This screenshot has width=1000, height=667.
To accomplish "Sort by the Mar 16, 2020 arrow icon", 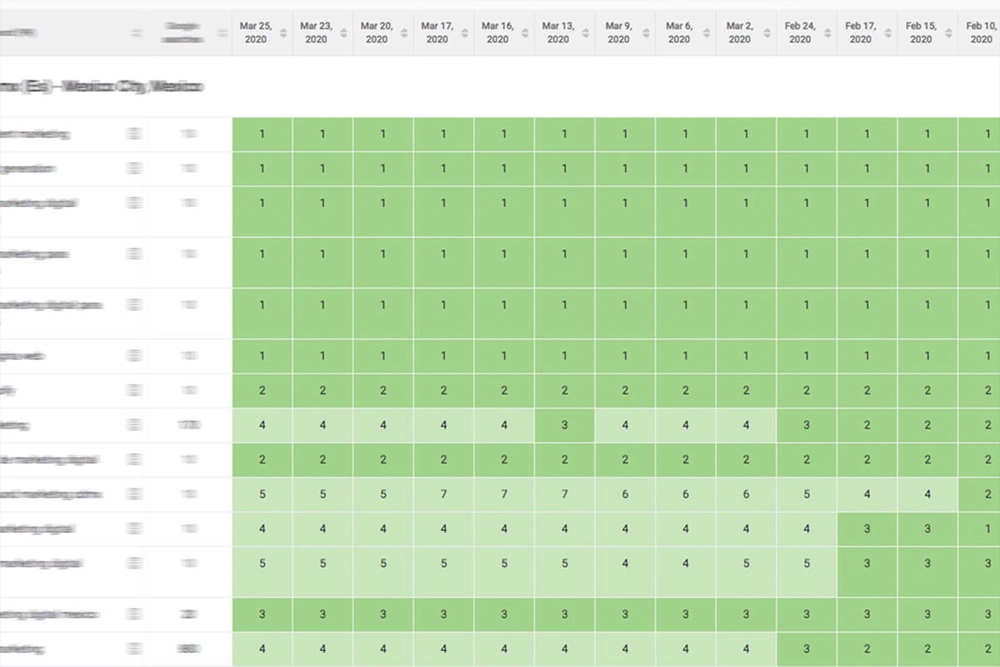I will (x=525, y=33).
